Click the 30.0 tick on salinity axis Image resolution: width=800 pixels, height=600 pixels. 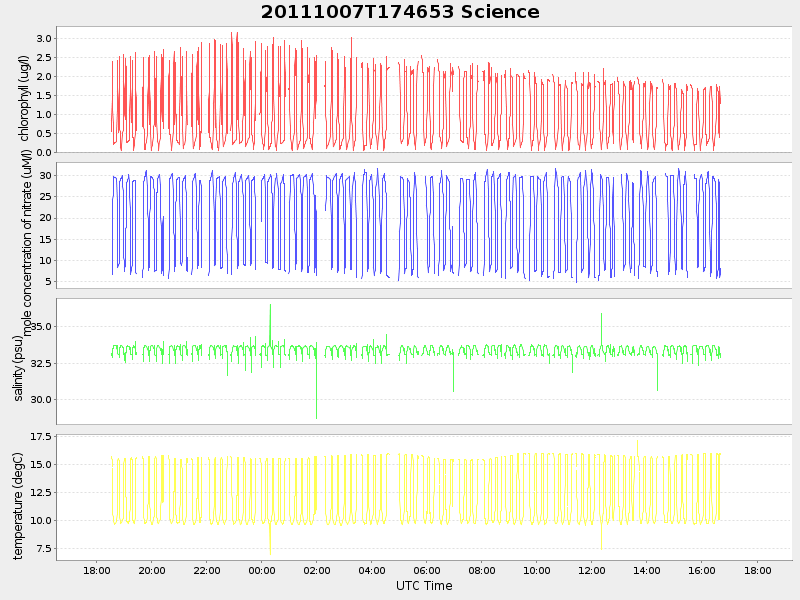[41, 399]
